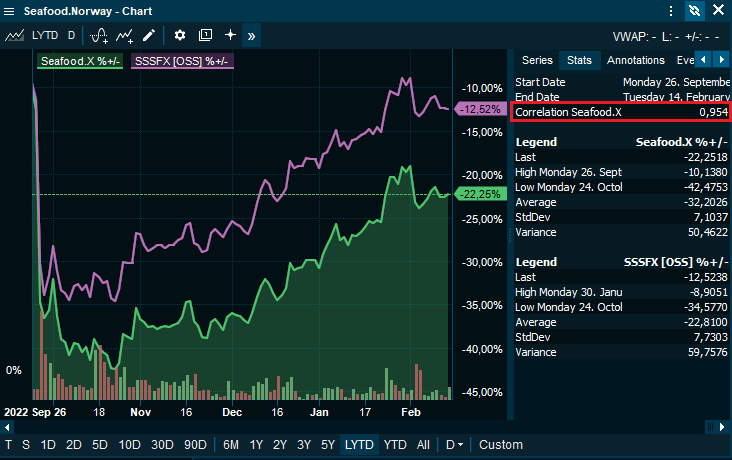This screenshot has height=460, width=732.
Task: Click the chart type line icon
Action: [14, 35]
